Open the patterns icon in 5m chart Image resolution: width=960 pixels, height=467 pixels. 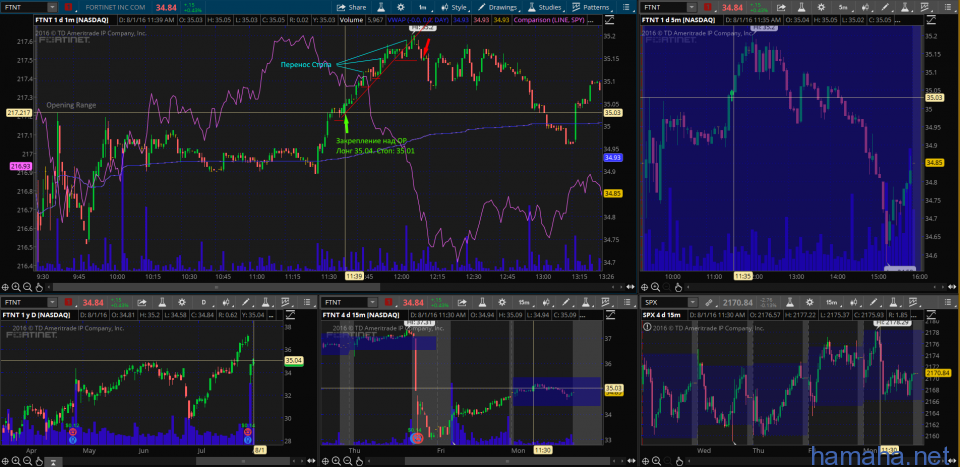pos(925,7)
